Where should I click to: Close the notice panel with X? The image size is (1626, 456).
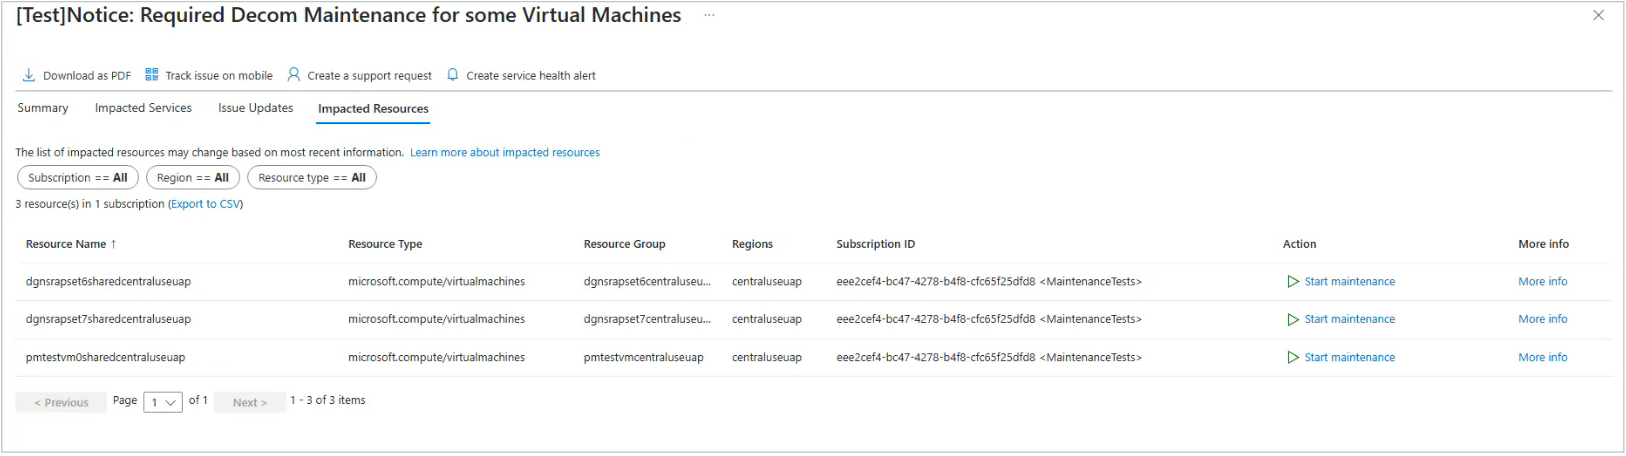pos(1598,15)
